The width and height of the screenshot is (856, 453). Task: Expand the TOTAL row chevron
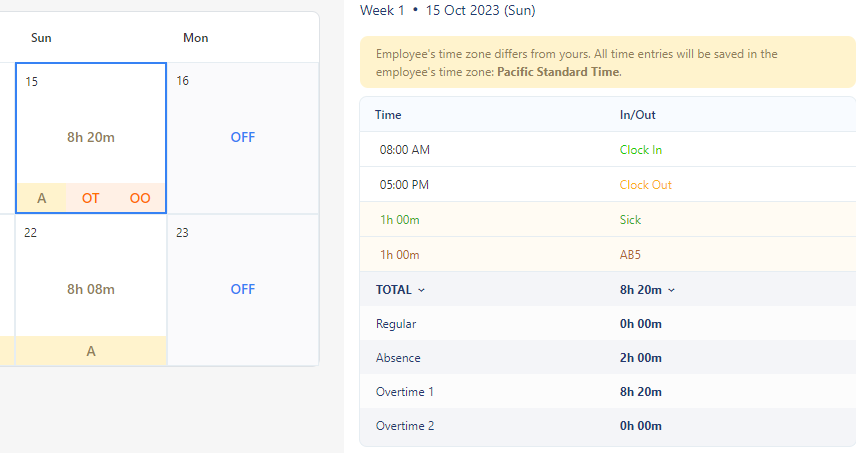[x=421, y=290]
